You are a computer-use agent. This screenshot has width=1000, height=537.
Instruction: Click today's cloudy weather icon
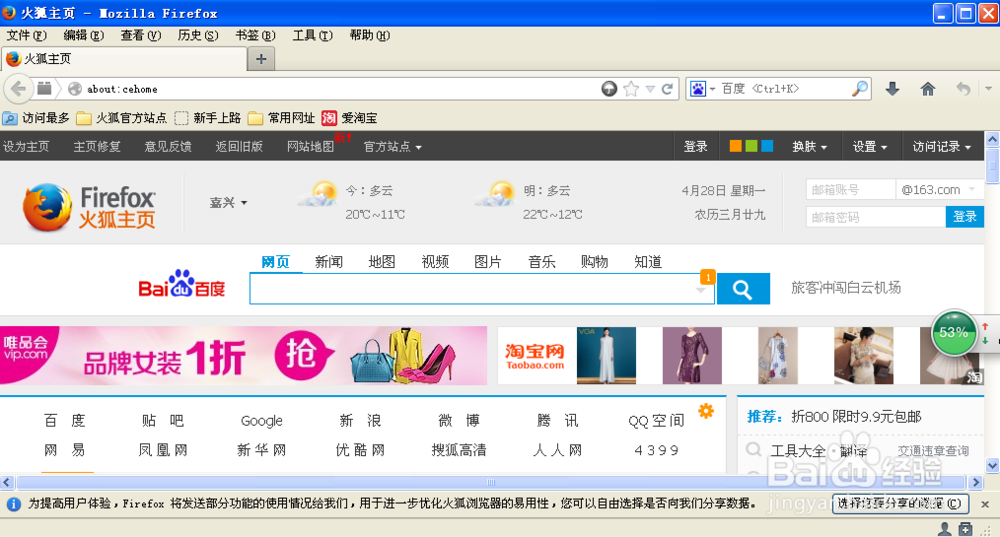pos(318,194)
